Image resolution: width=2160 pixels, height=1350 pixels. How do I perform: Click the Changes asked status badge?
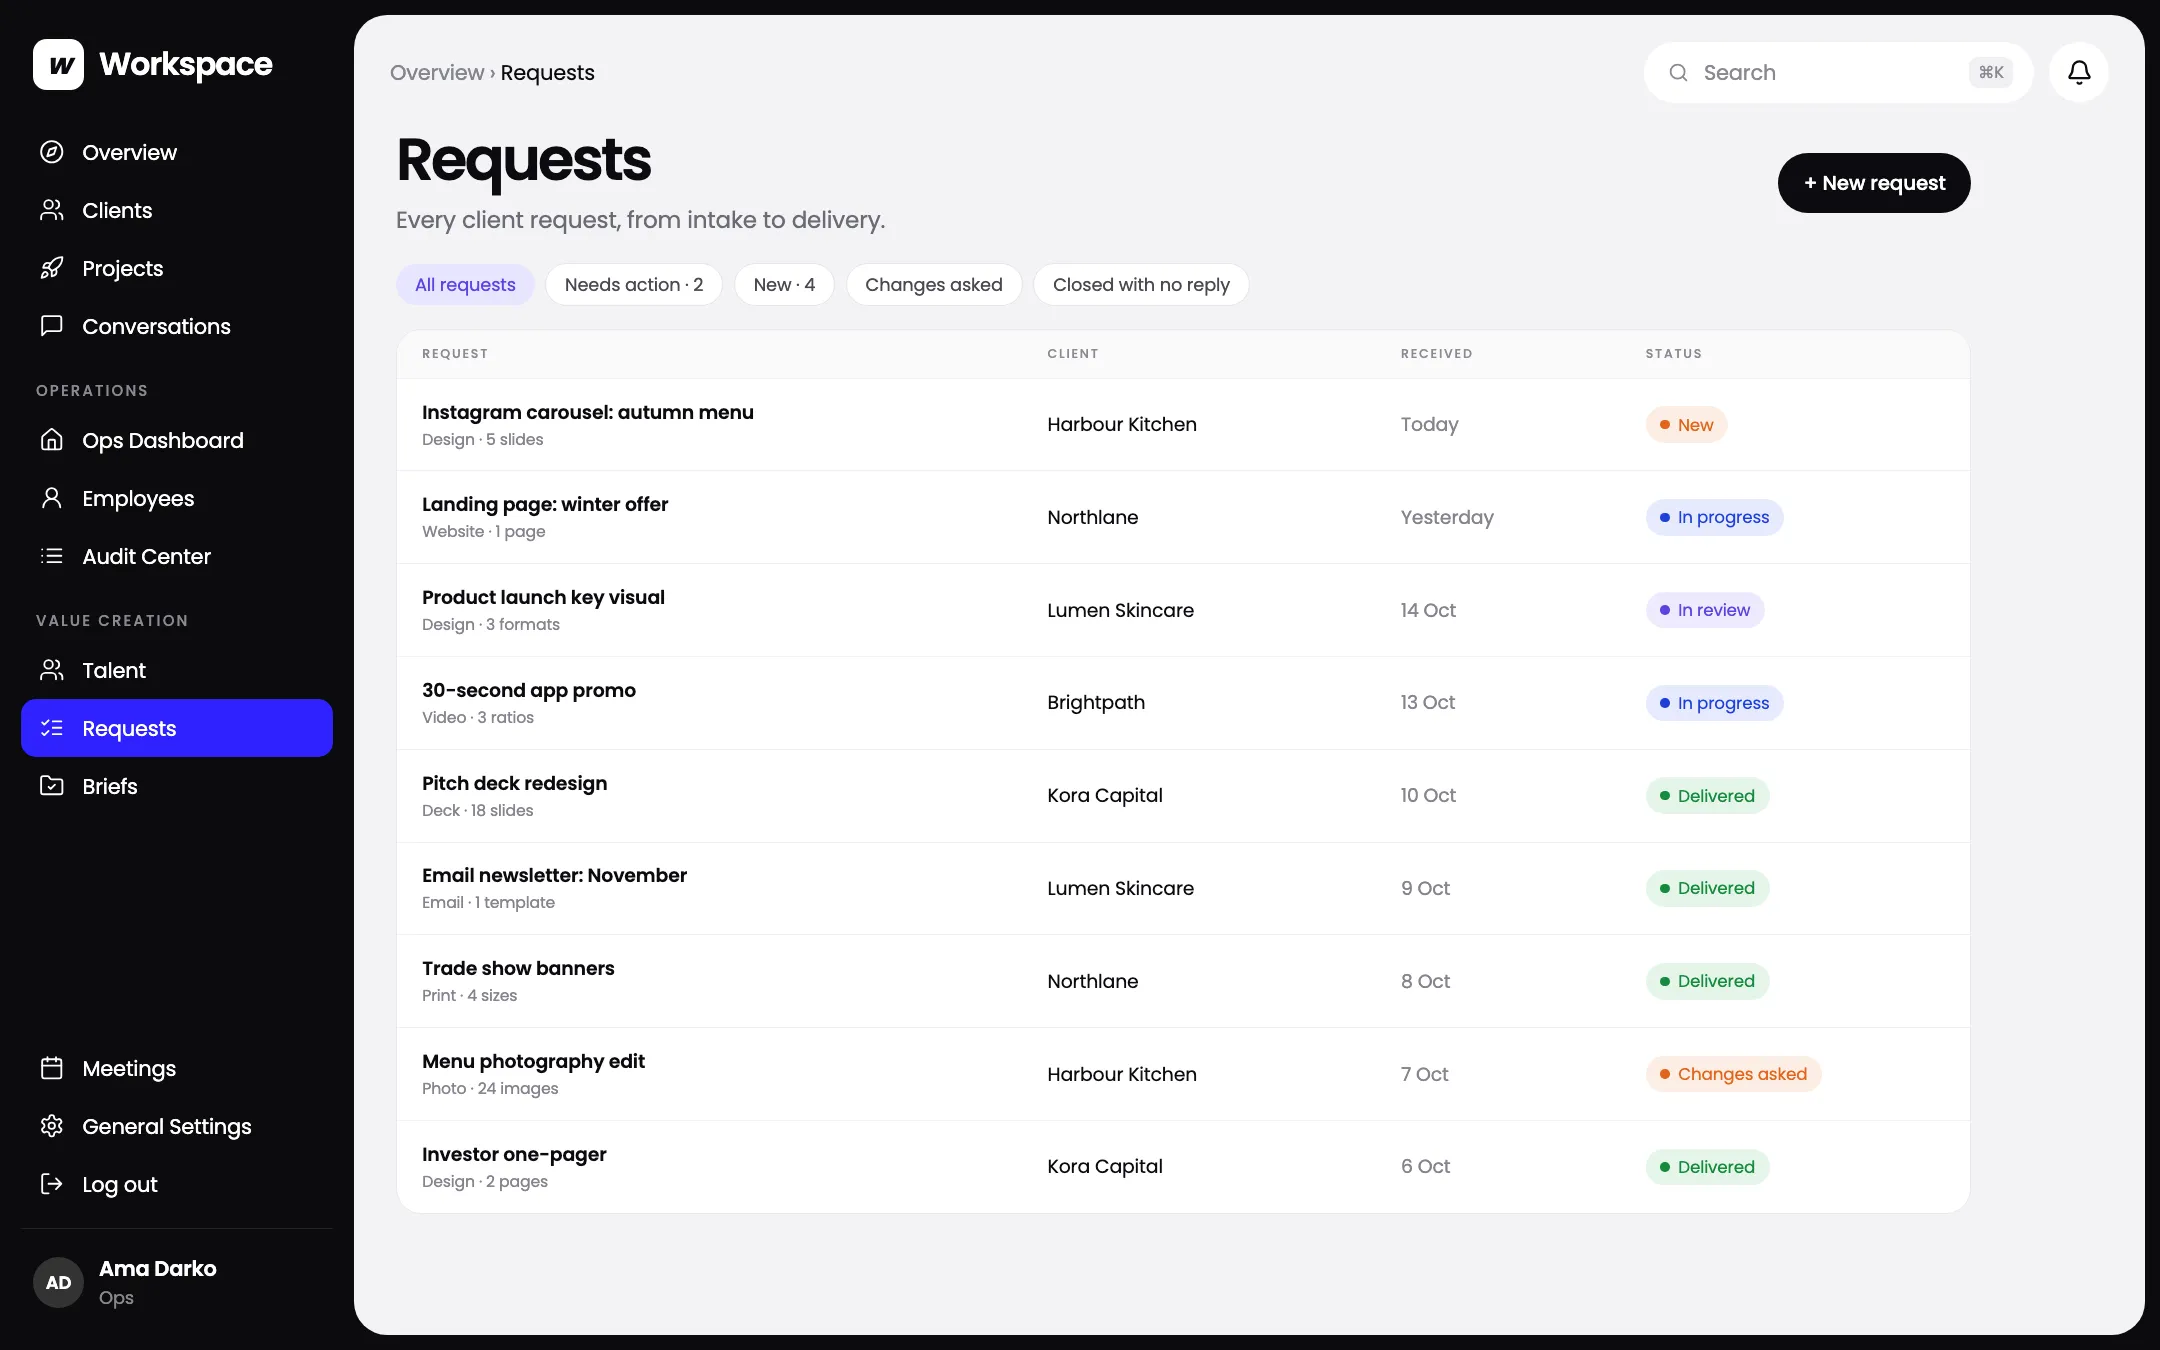pyautogui.click(x=1733, y=1074)
